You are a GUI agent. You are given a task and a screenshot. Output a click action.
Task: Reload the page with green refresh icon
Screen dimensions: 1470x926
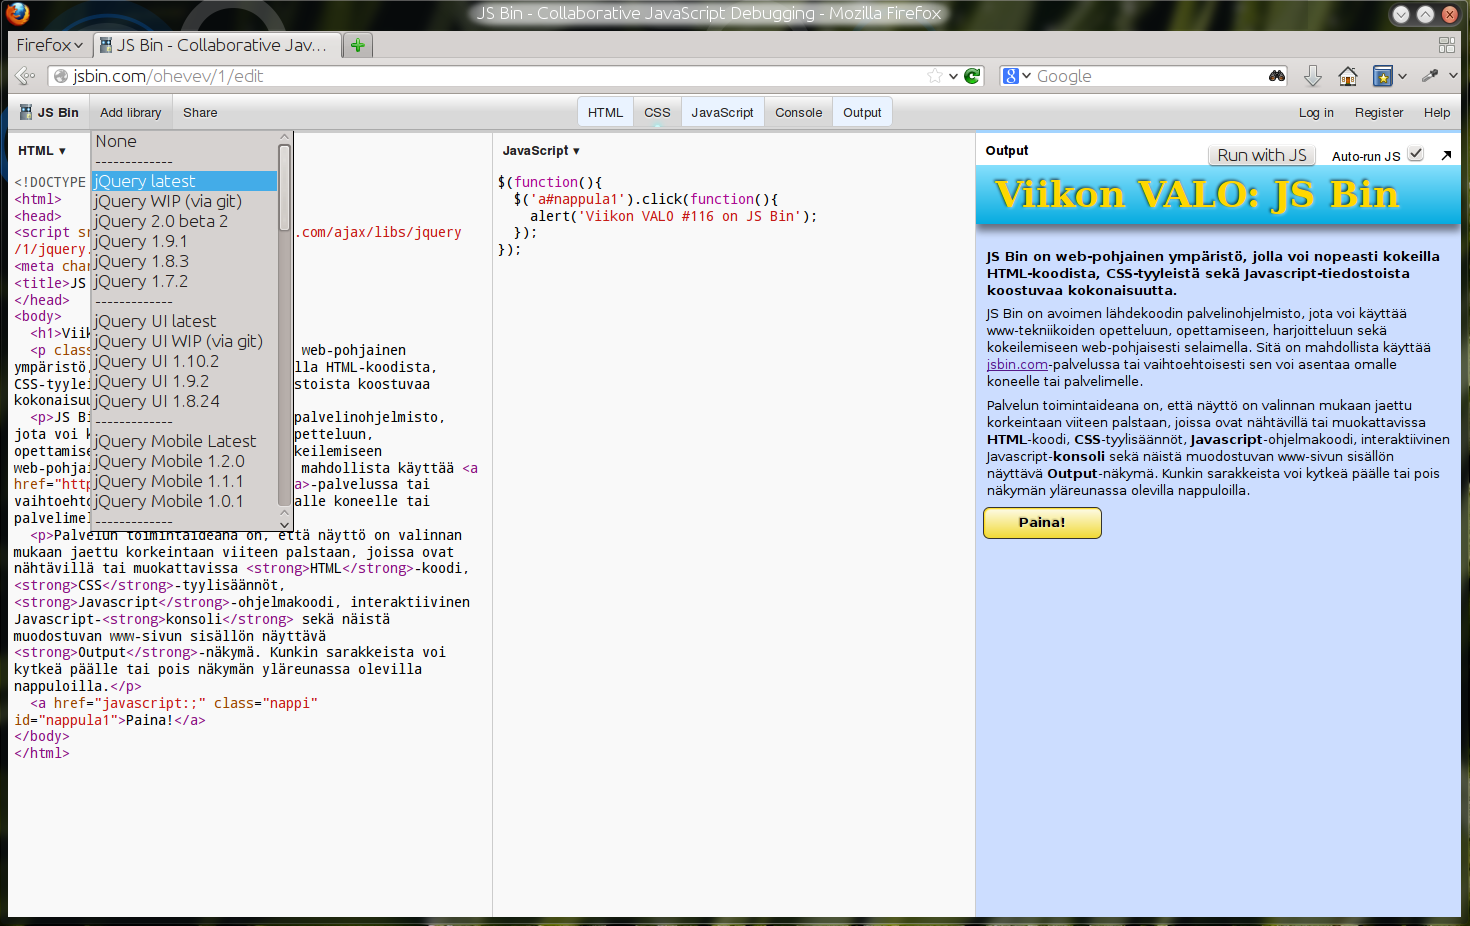972,76
